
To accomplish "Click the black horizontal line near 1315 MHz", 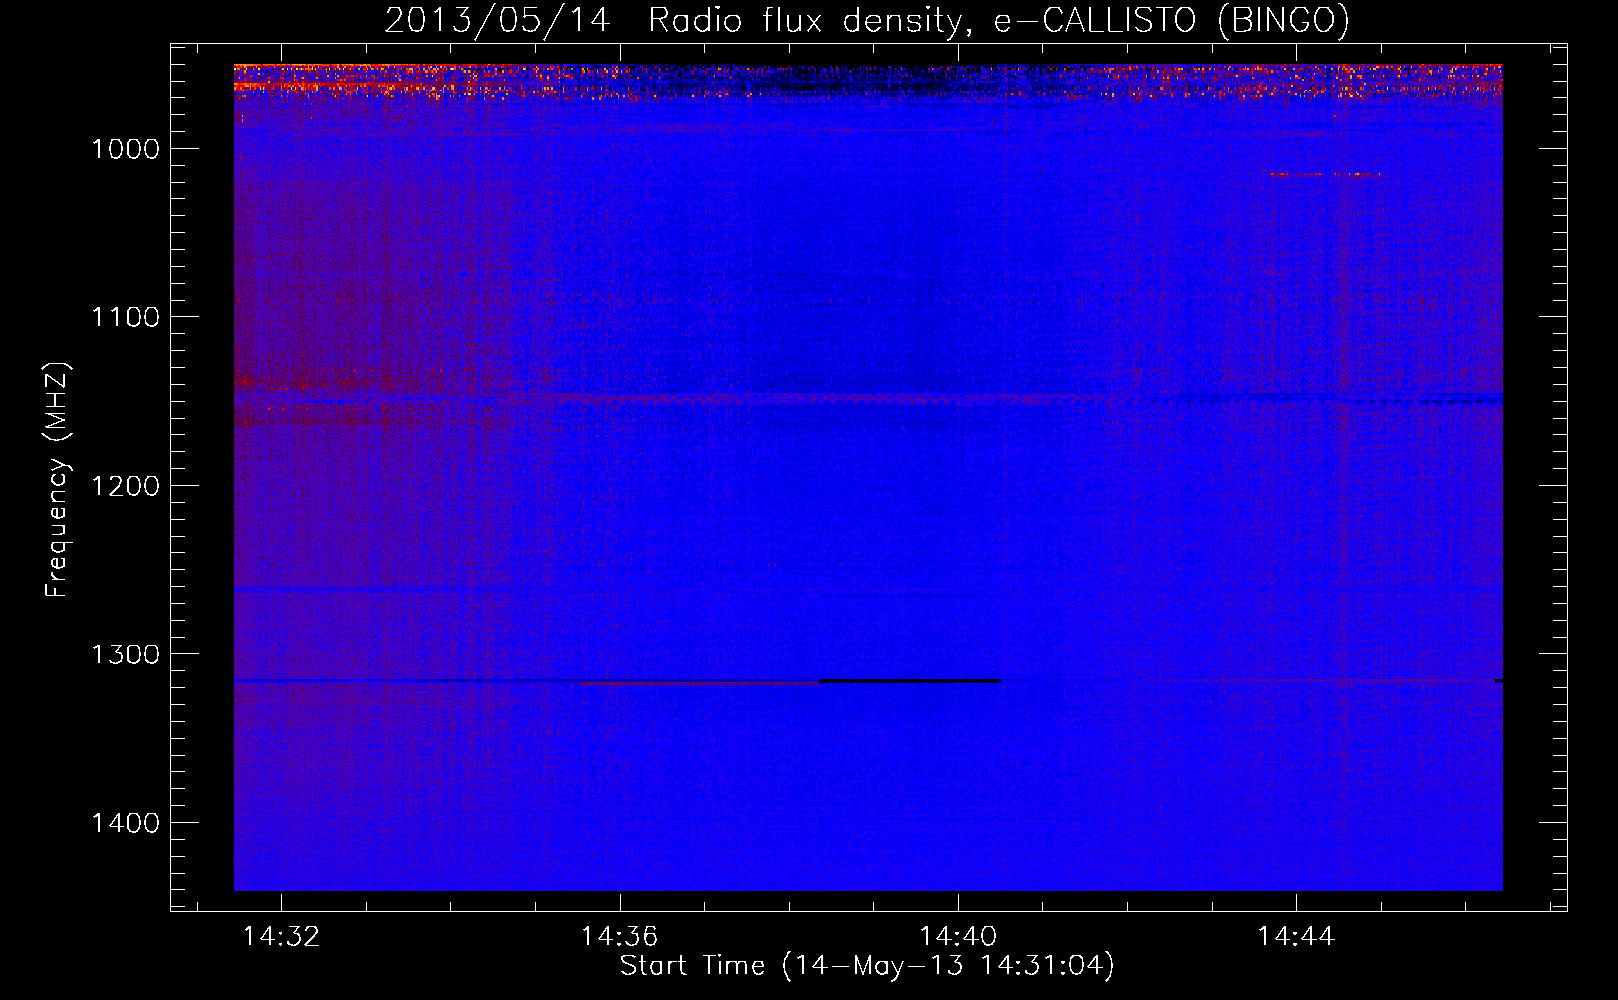I will tap(910, 681).
